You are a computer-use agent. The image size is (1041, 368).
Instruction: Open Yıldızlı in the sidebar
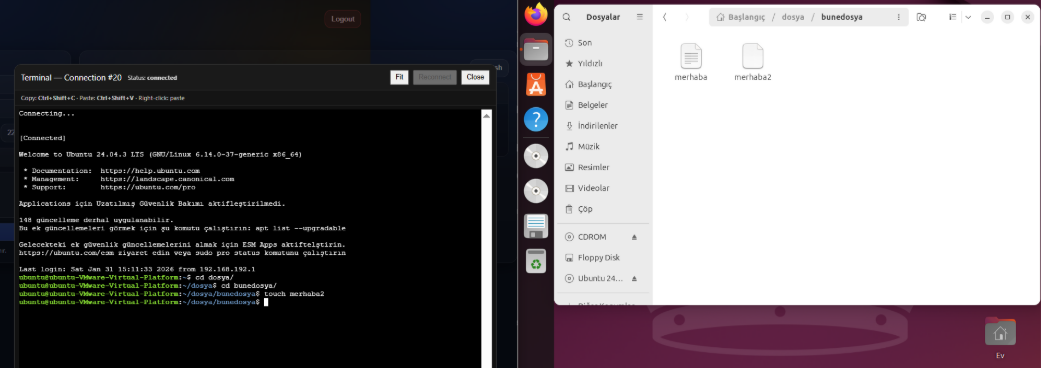(603, 64)
